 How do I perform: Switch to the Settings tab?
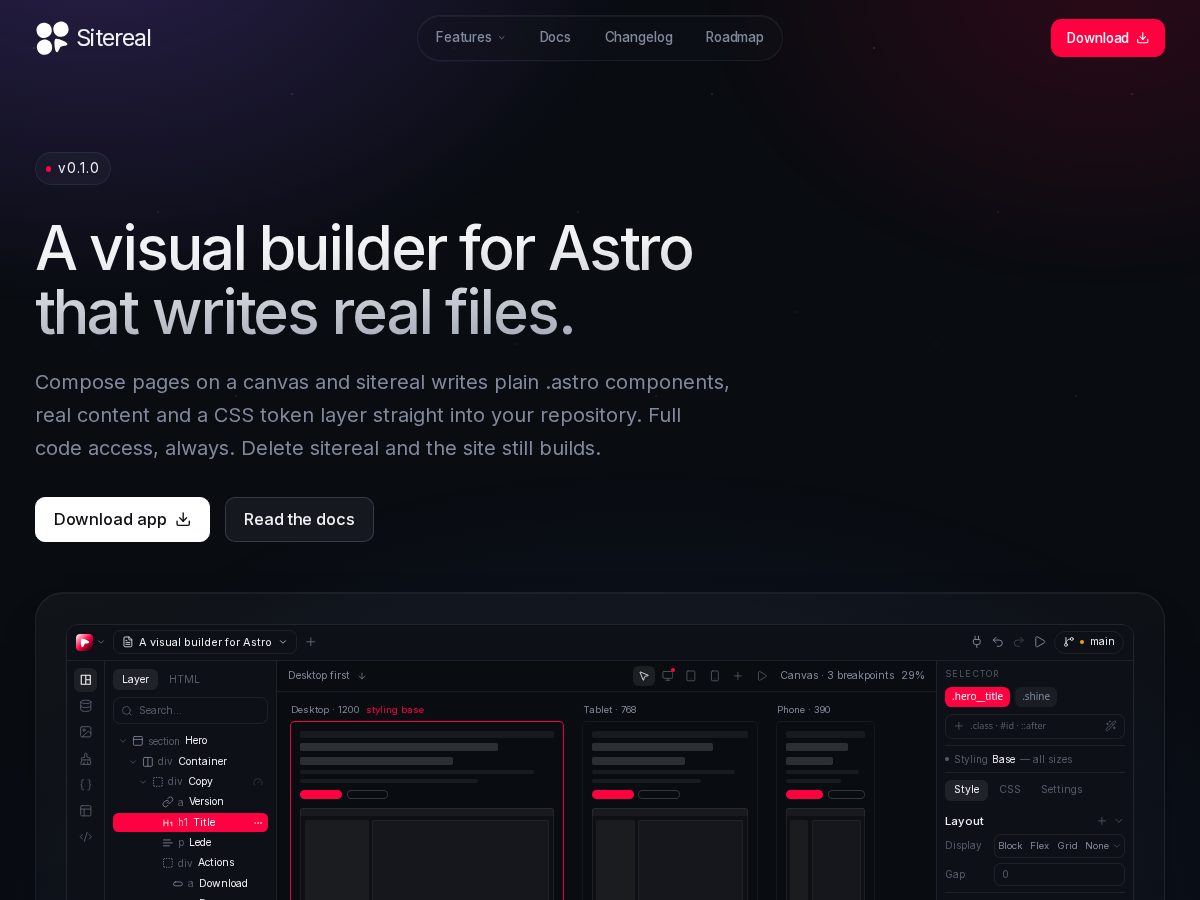click(x=1061, y=790)
